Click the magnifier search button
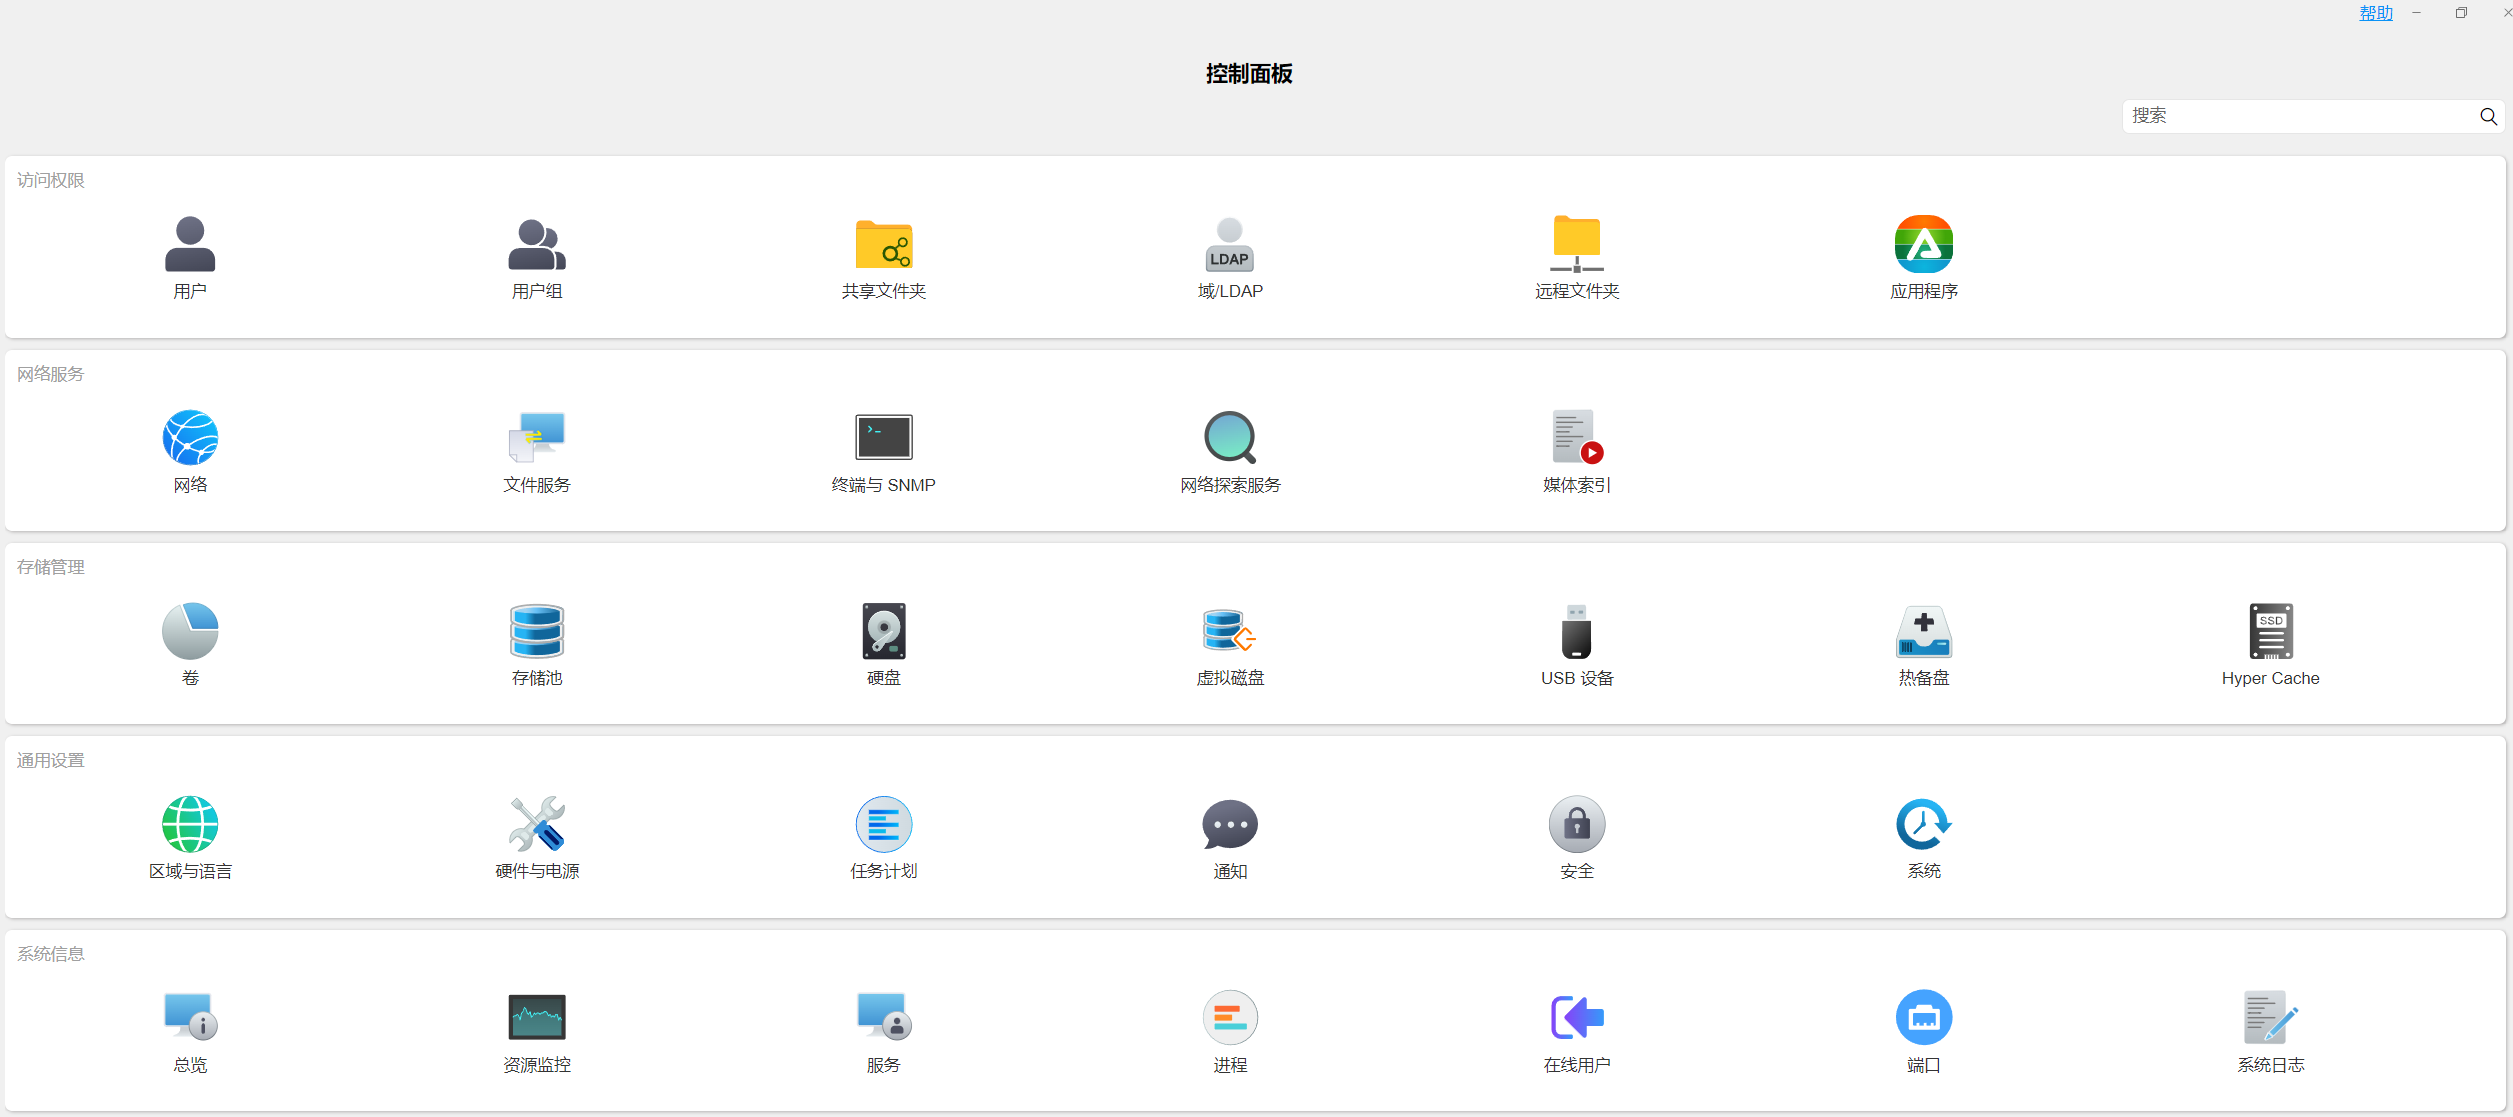The height and width of the screenshot is (1117, 2513). click(x=2488, y=116)
